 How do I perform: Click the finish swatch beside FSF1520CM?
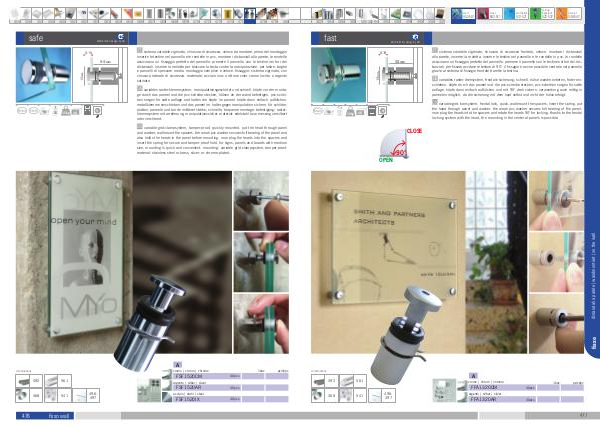click(167, 375)
